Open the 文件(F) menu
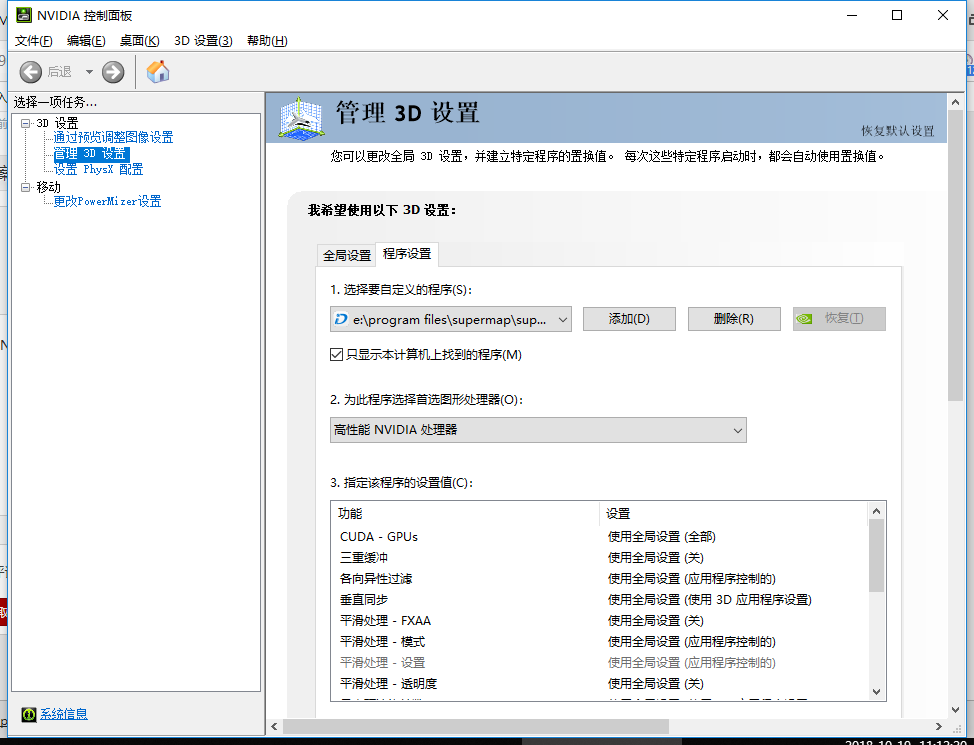 tap(34, 40)
